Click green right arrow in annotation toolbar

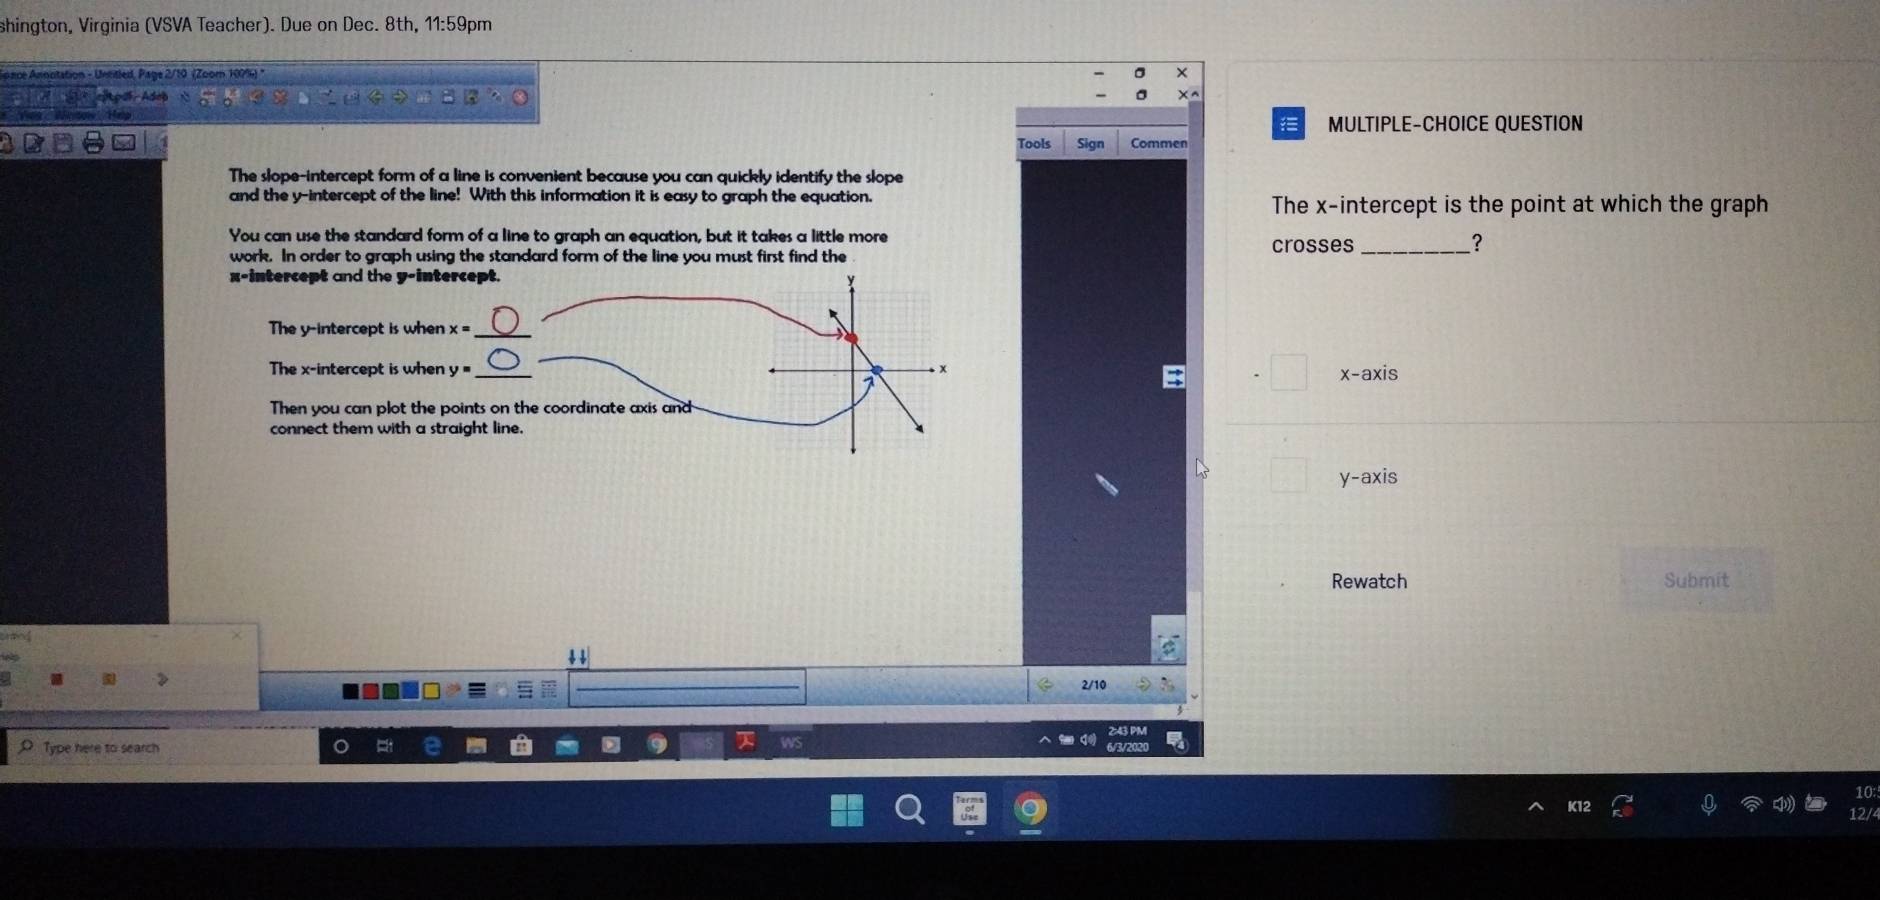point(399,97)
